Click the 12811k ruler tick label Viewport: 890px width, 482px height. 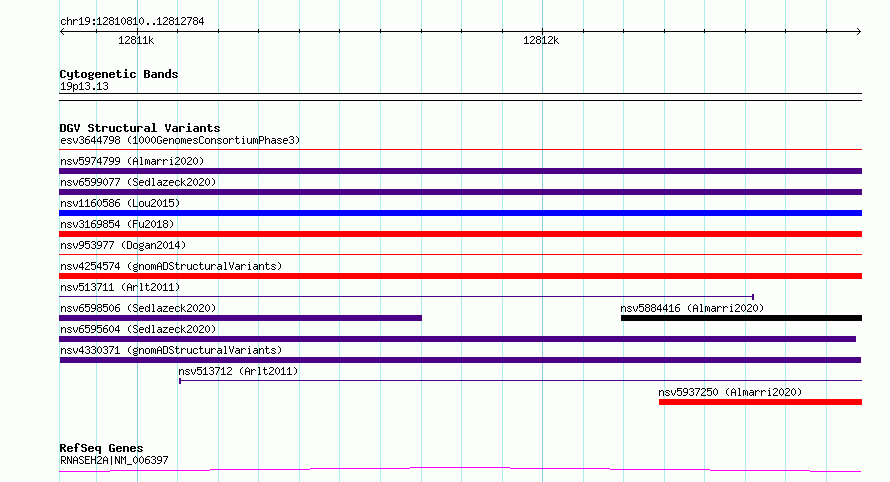136,40
